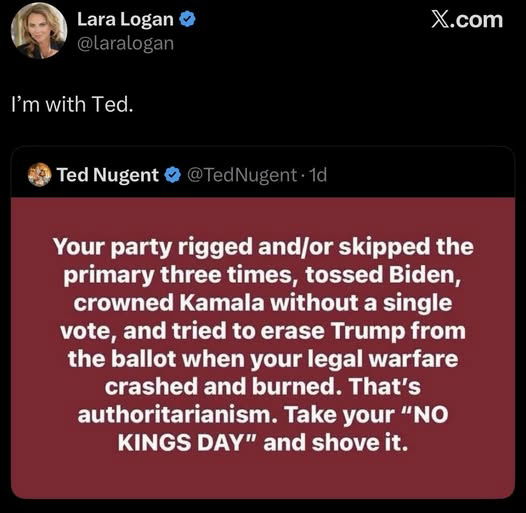Click "erase Trump from" text line

(x=363, y=331)
